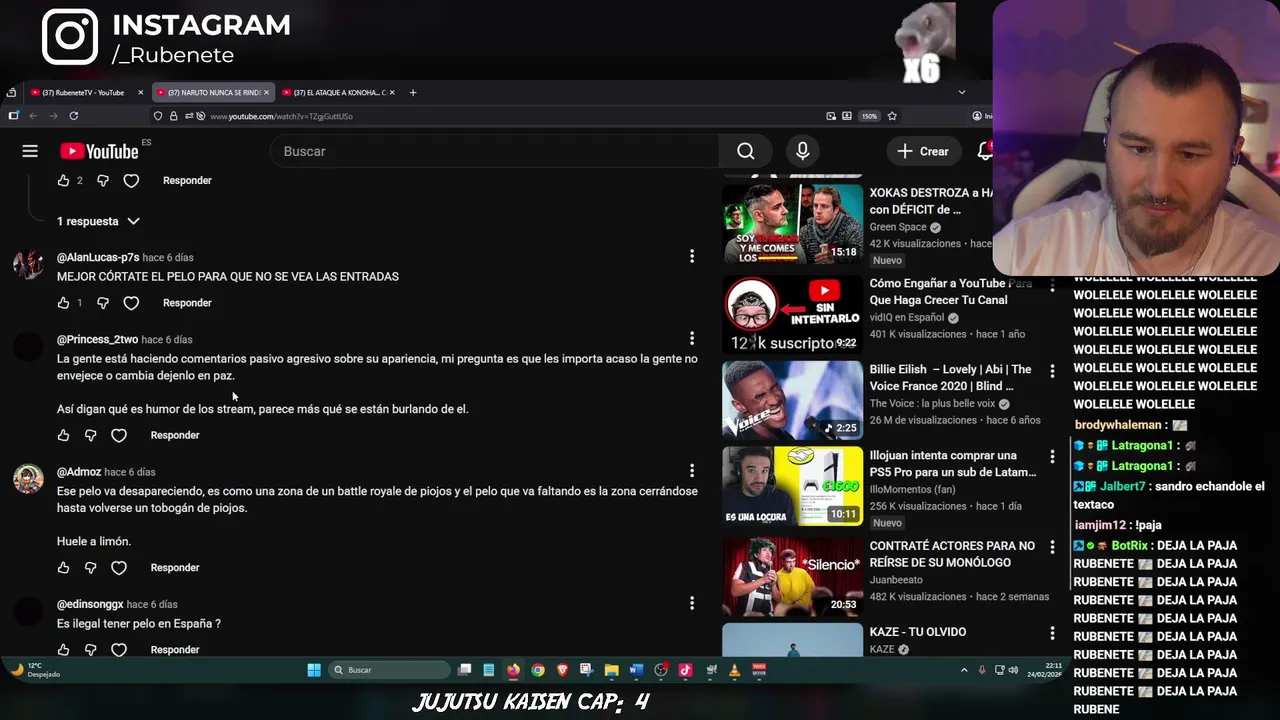Dislike the AlanLucas-p7s comment
The image size is (1280, 720).
pos(103,303)
